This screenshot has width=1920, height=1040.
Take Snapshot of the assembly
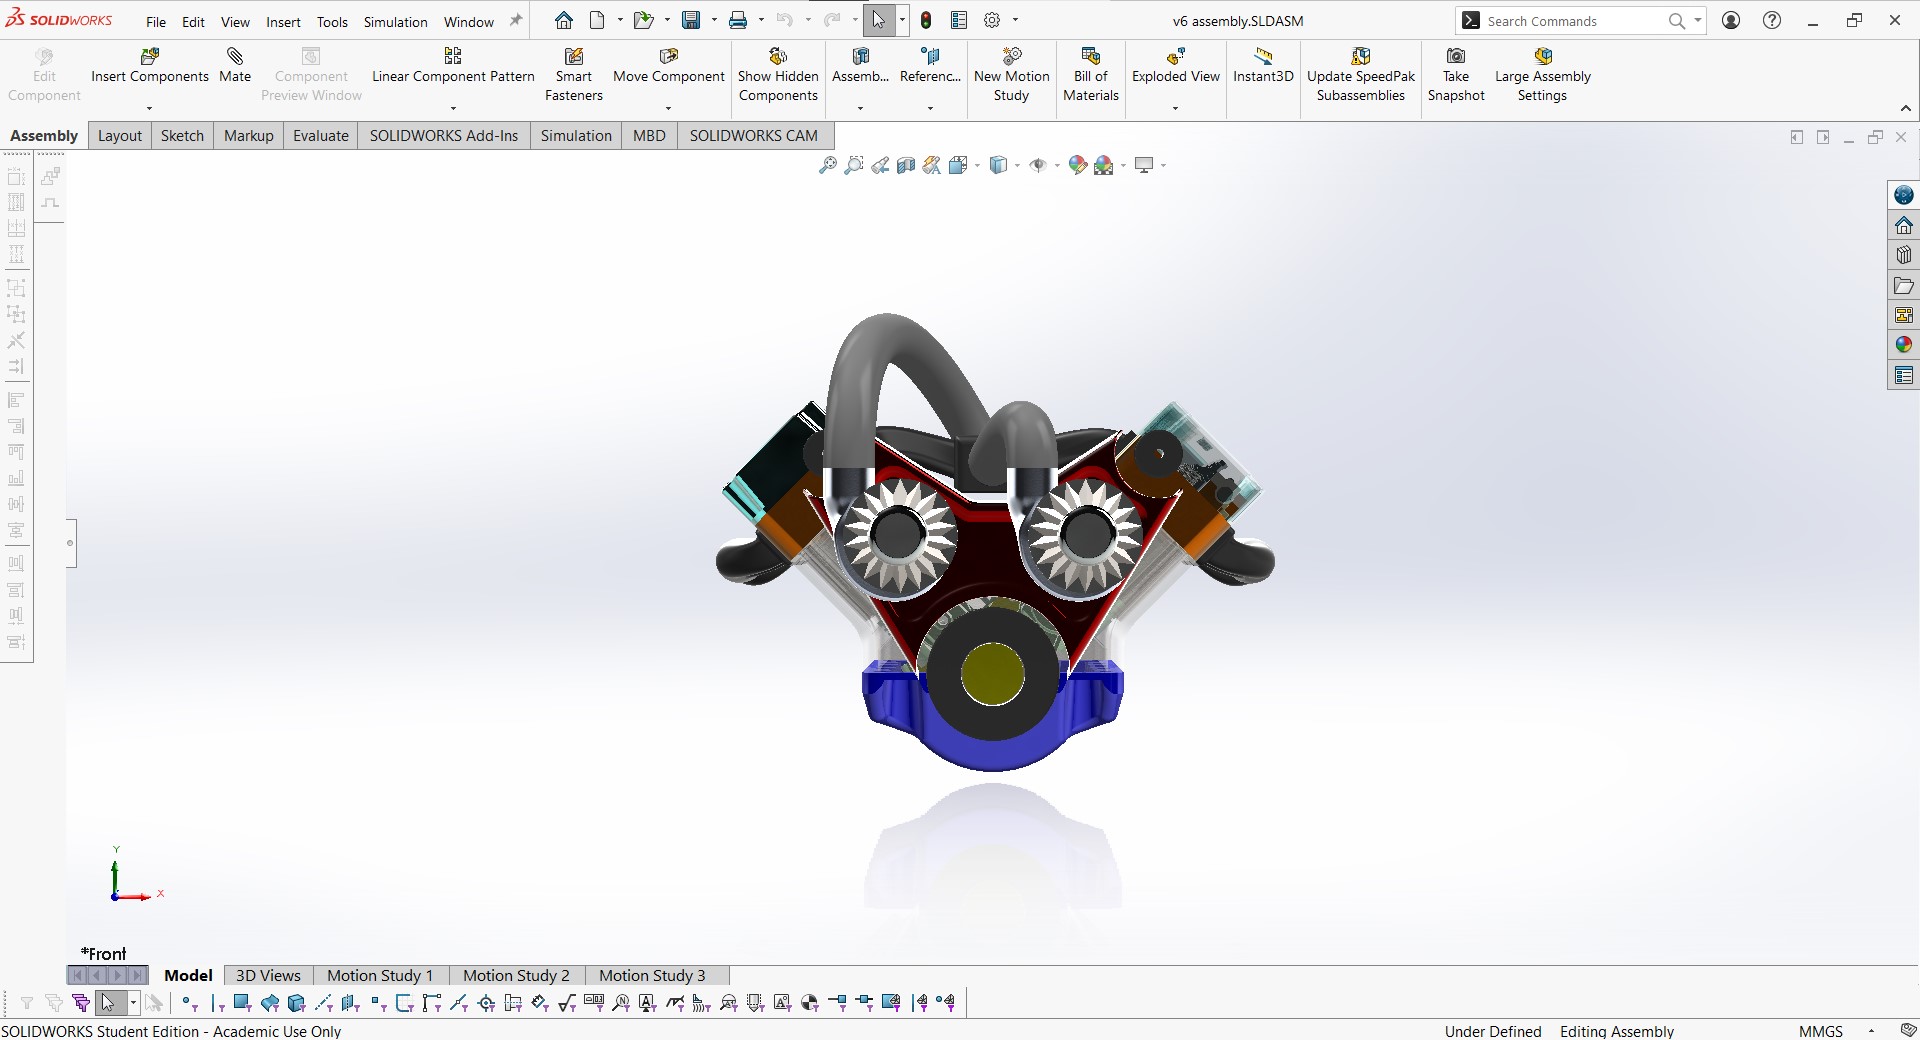(x=1456, y=75)
